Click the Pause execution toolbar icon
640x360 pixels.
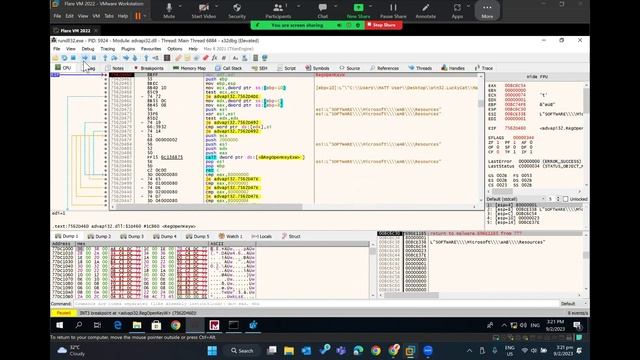[x=94, y=58]
